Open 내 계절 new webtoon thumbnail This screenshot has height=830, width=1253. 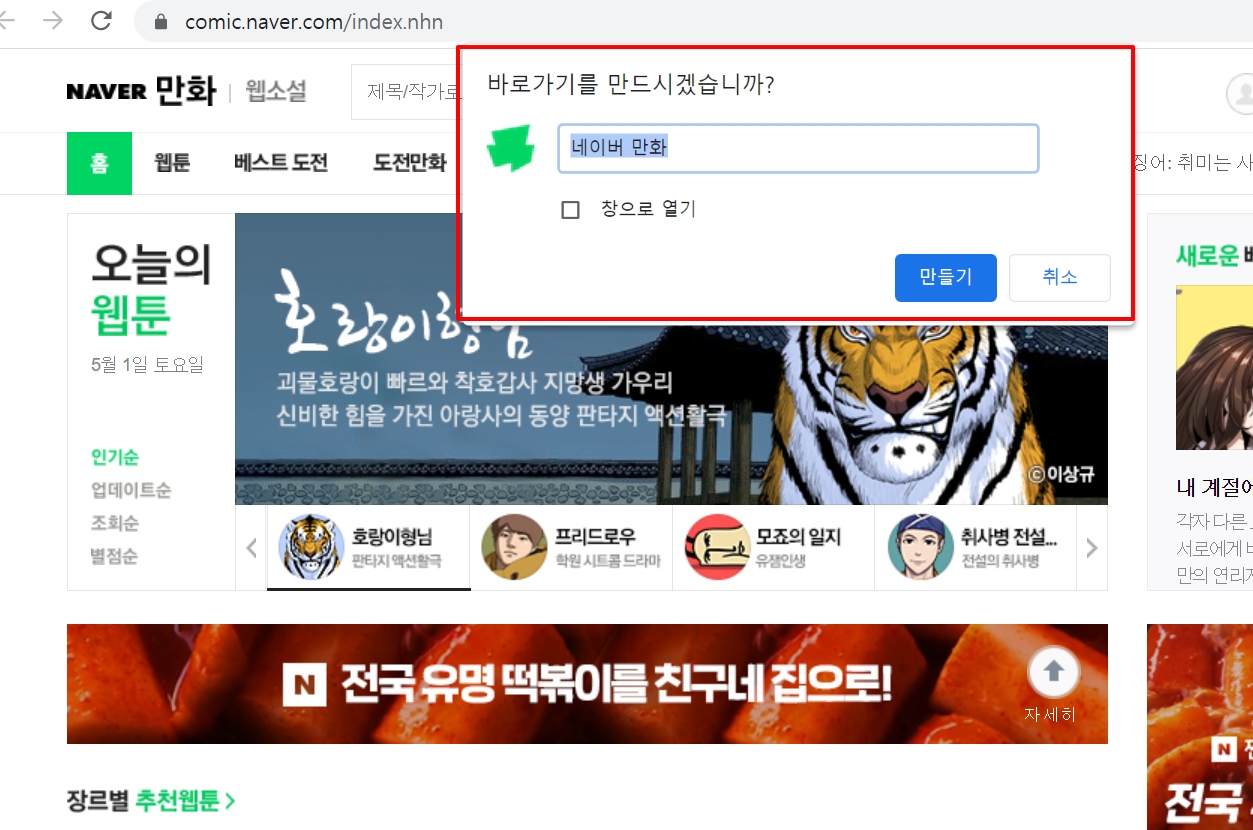[1214, 368]
